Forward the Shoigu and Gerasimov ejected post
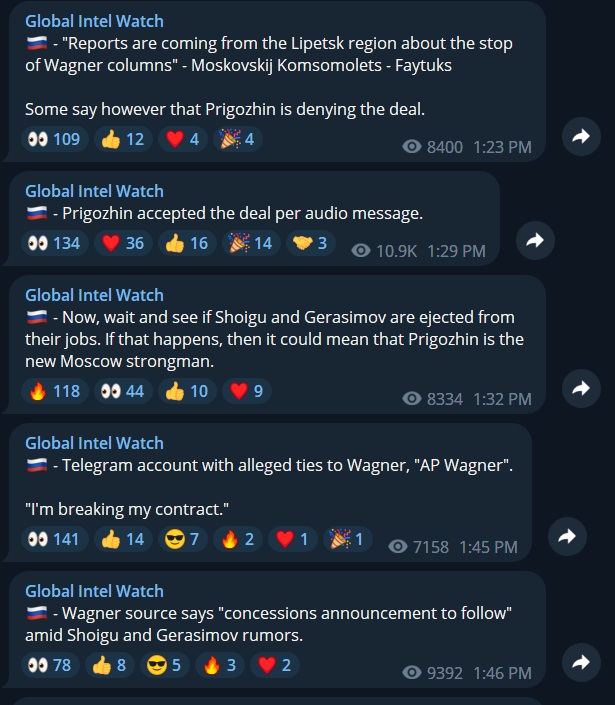The height and width of the screenshot is (705, 615). point(581,388)
